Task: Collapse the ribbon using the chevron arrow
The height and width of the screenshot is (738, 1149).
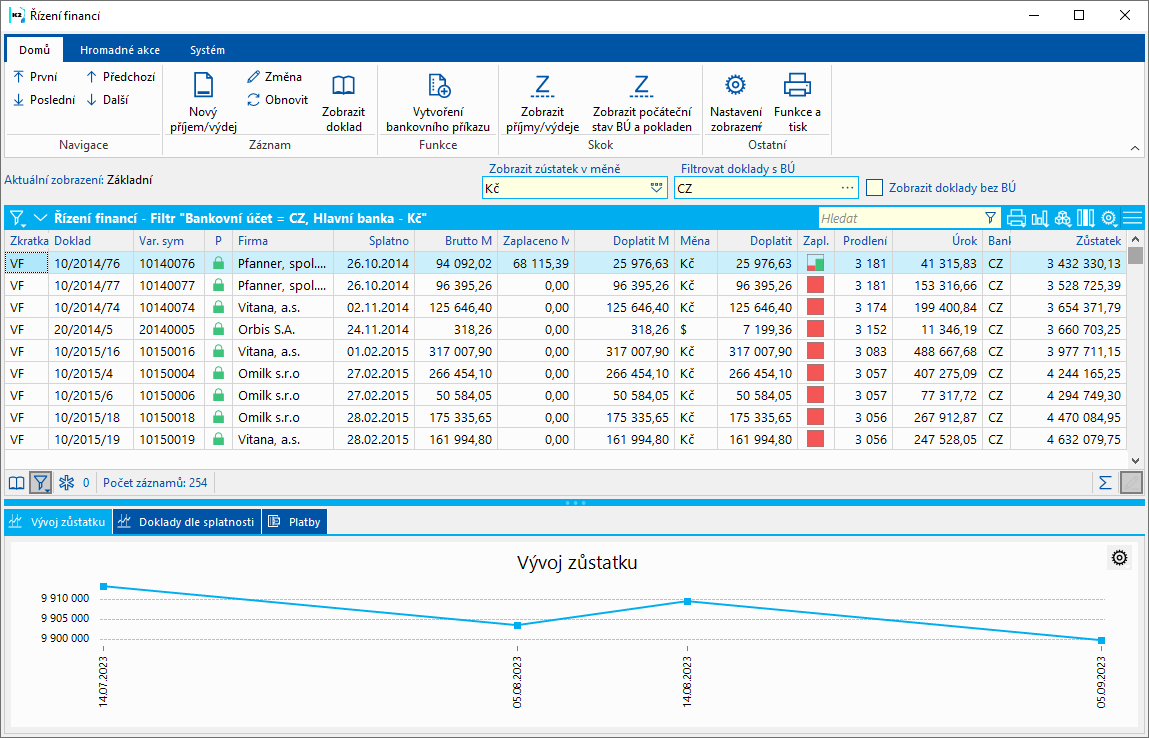Action: pos(1135,148)
